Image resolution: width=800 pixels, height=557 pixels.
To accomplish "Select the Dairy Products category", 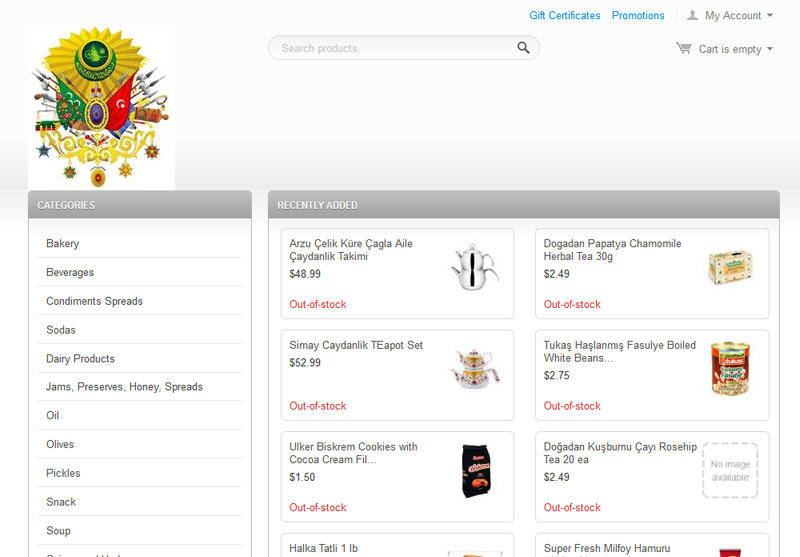I will [80, 359].
